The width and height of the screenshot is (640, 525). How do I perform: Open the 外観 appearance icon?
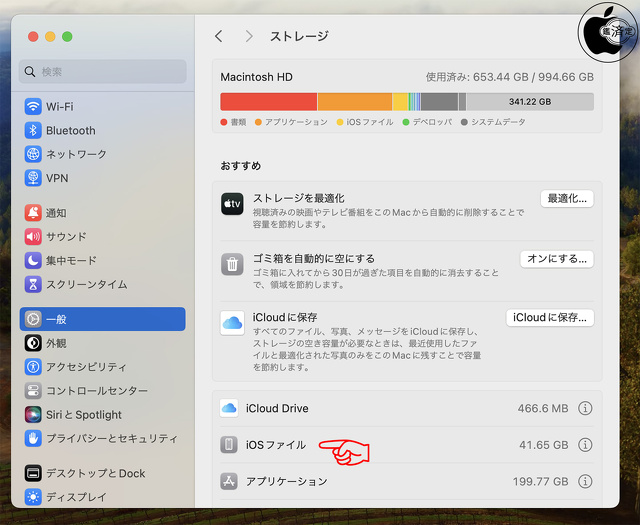(33, 343)
